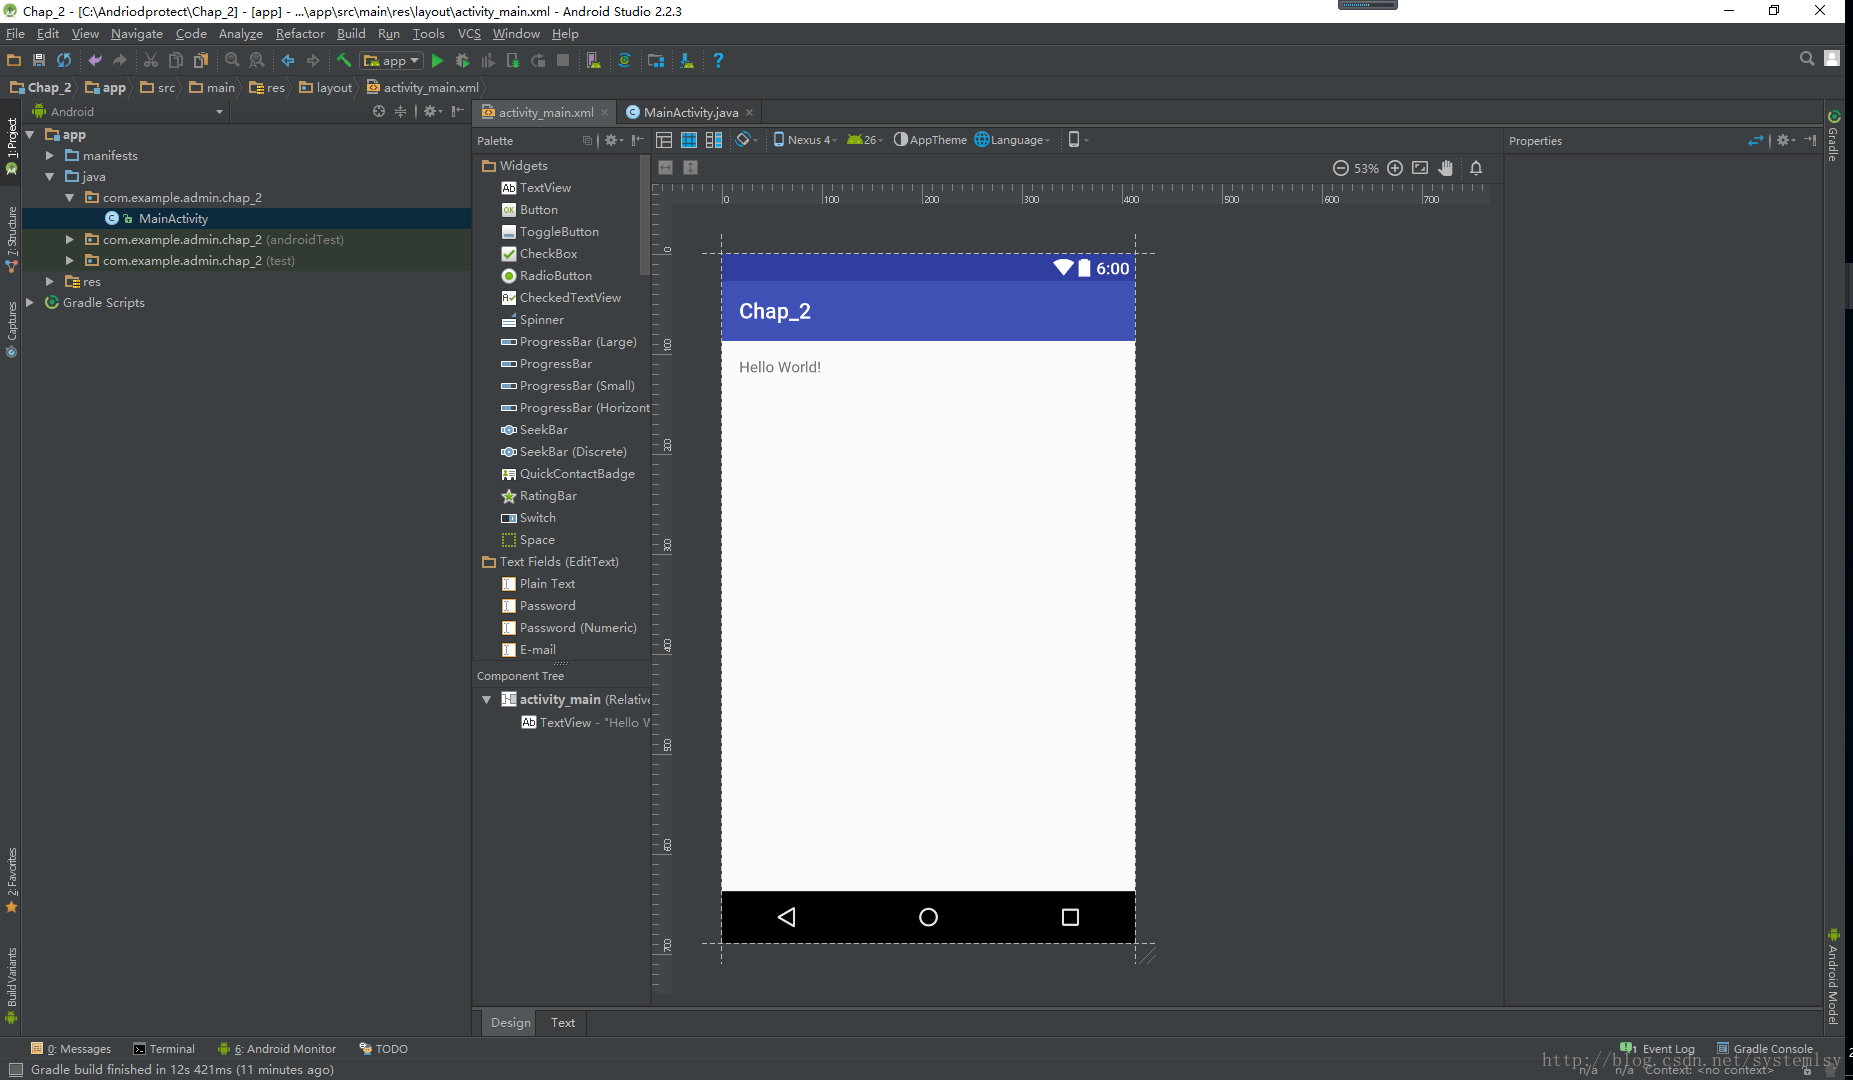Image resolution: width=1853 pixels, height=1080 pixels.
Task: Open the Nexus 4 device dropdown
Action: 805,140
